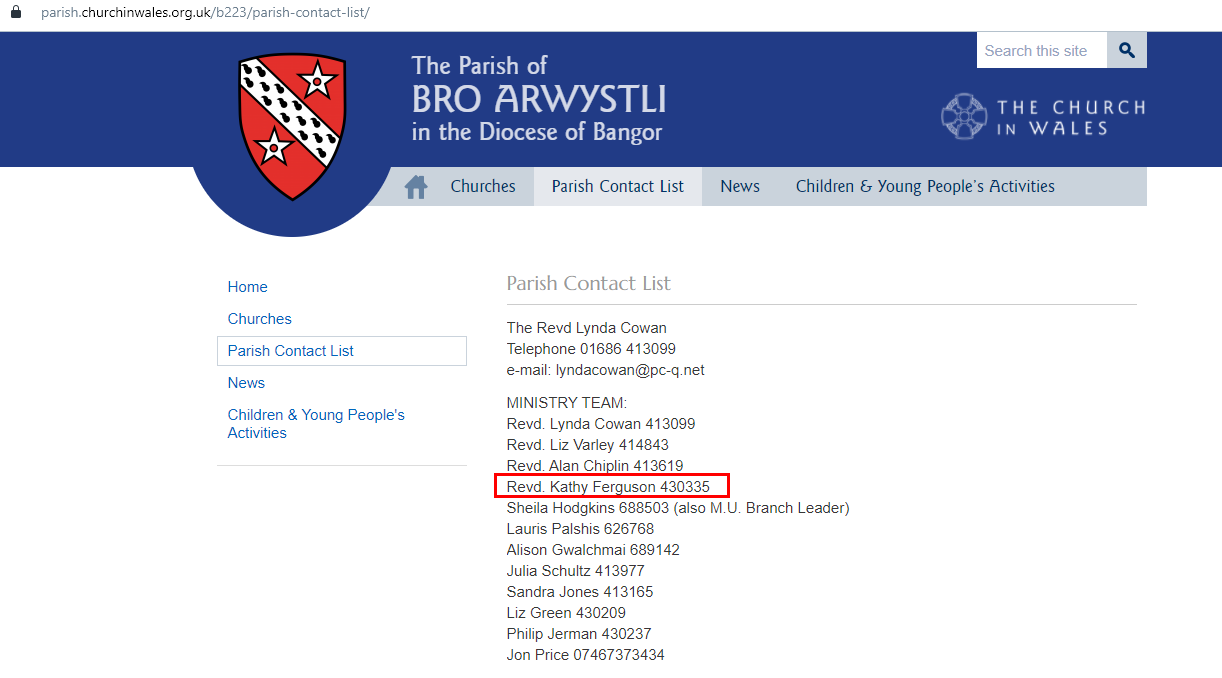The width and height of the screenshot is (1222, 678).
Task: Click Revd. Lynda Cowan 413099 entry
Action: click(601, 424)
